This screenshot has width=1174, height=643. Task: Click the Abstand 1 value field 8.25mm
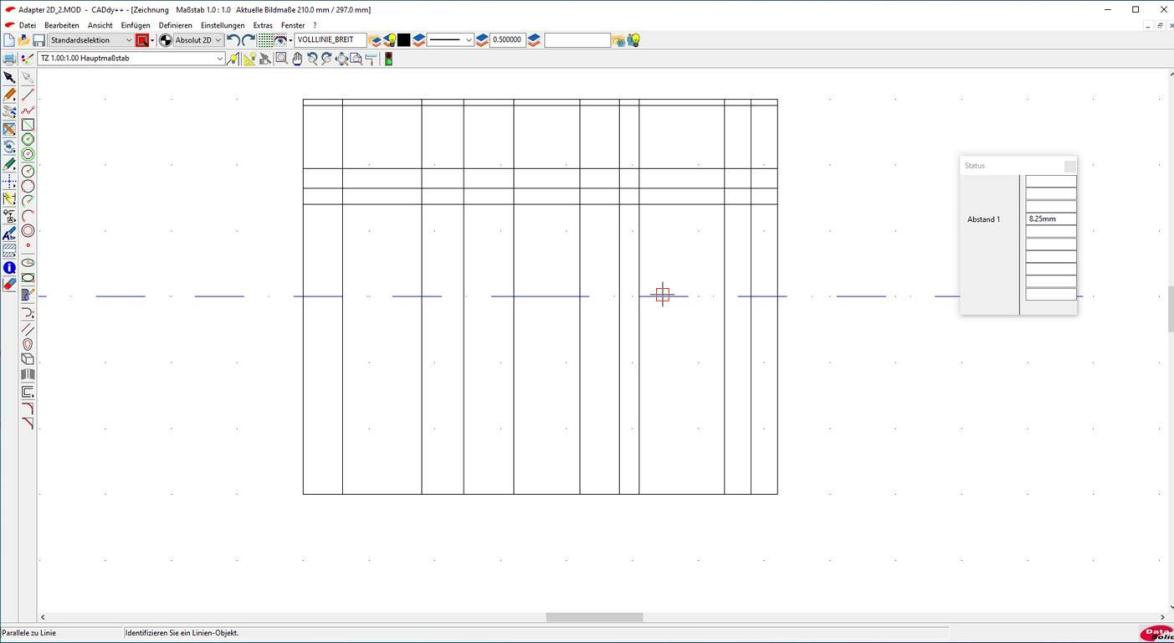click(x=1050, y=219)
